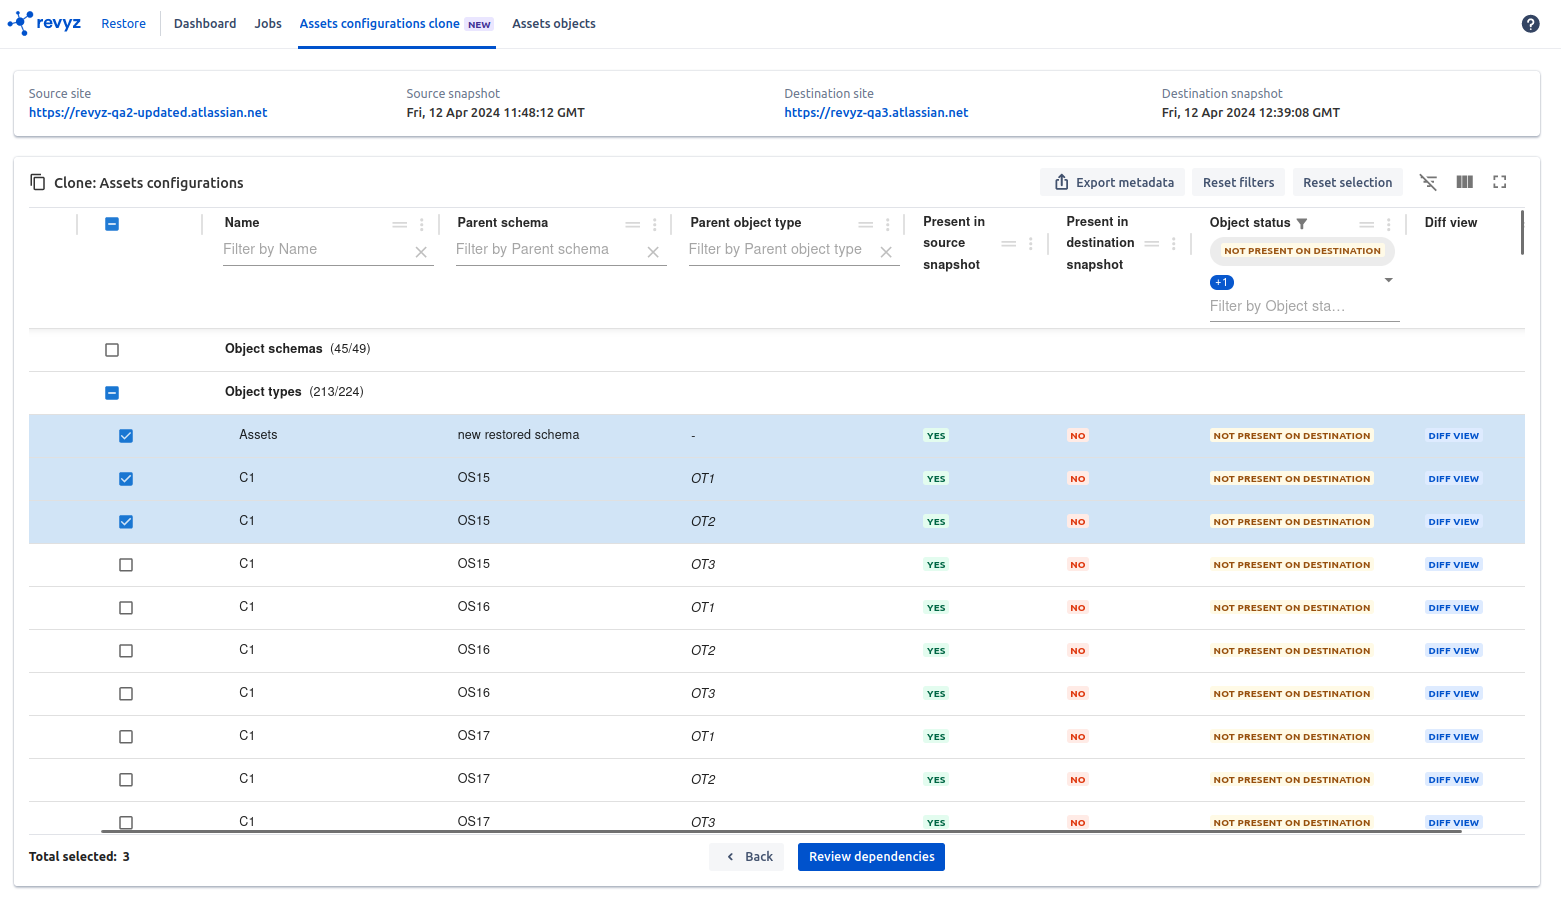
Task: Check the C1 OS15 OT3 checkbox
Action: [126, 565]
